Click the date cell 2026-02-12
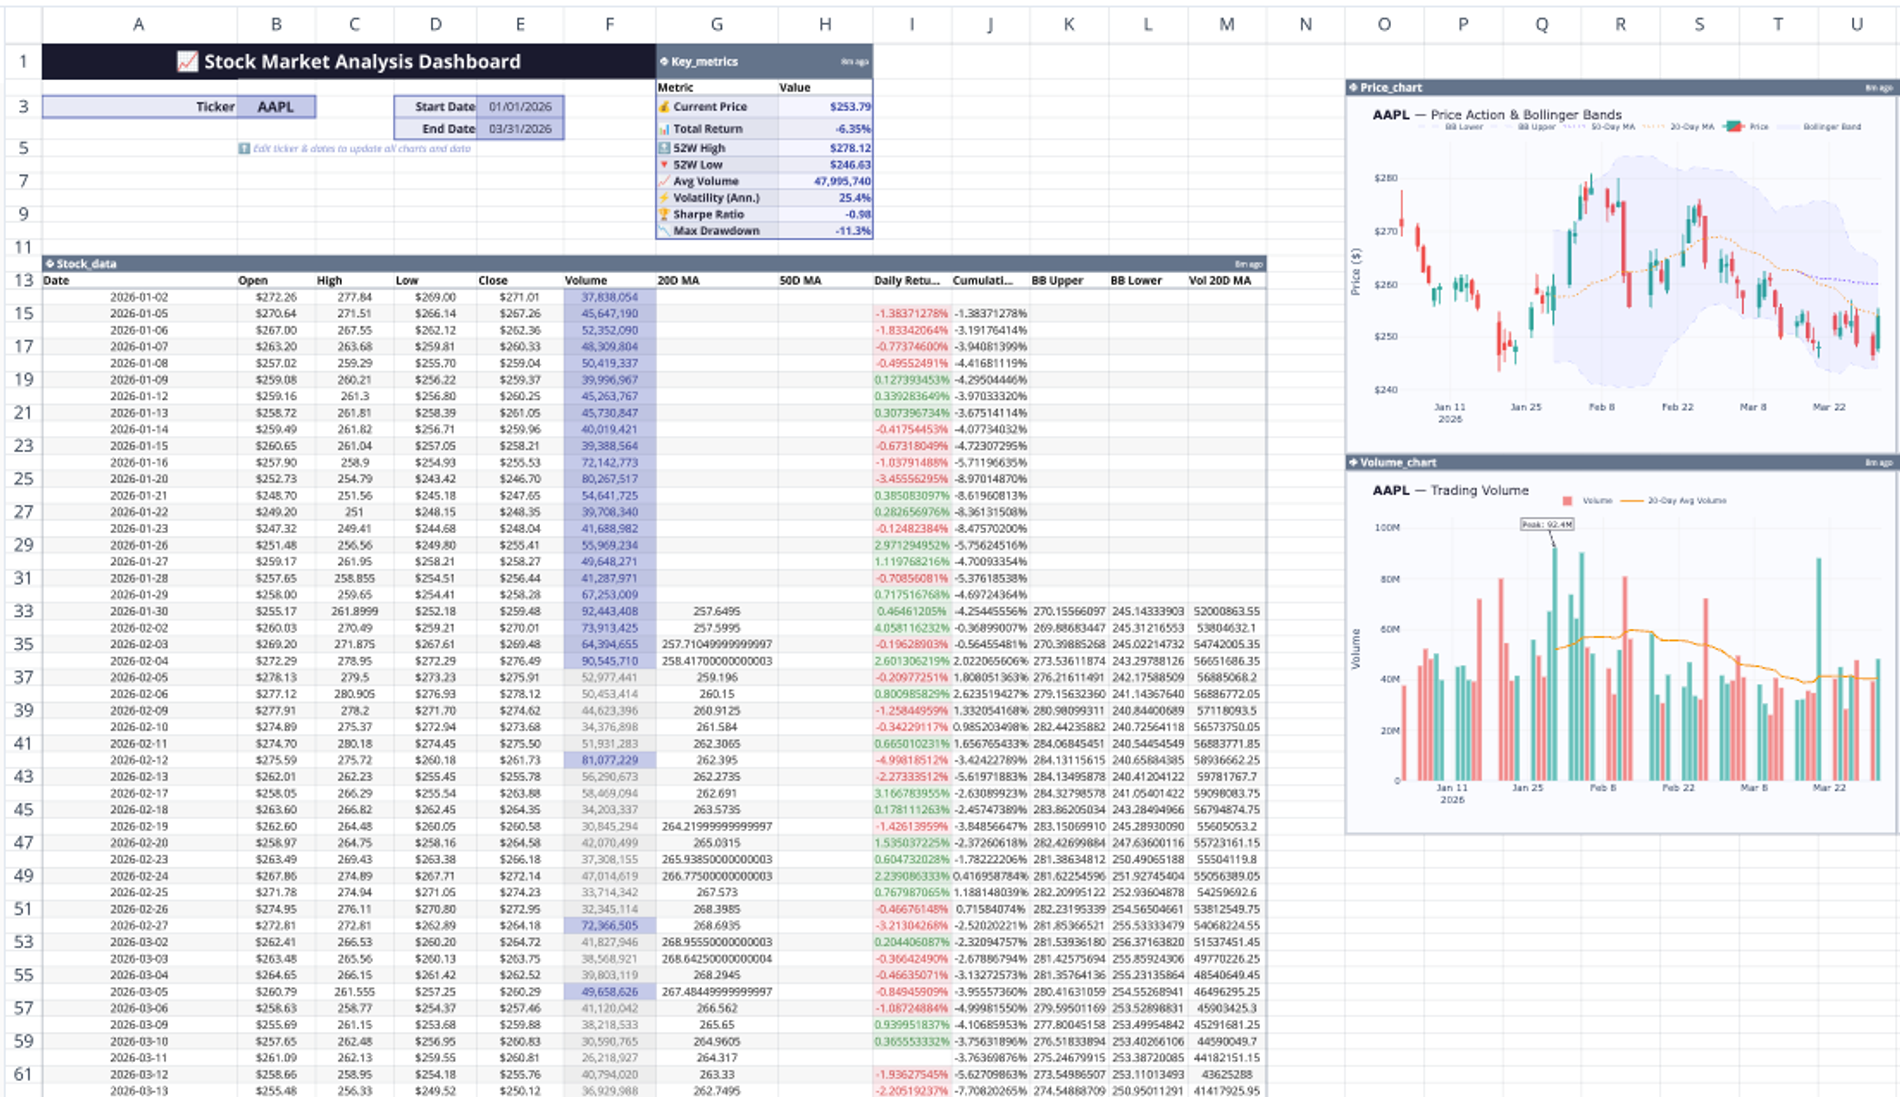 (x=139, y=760)
